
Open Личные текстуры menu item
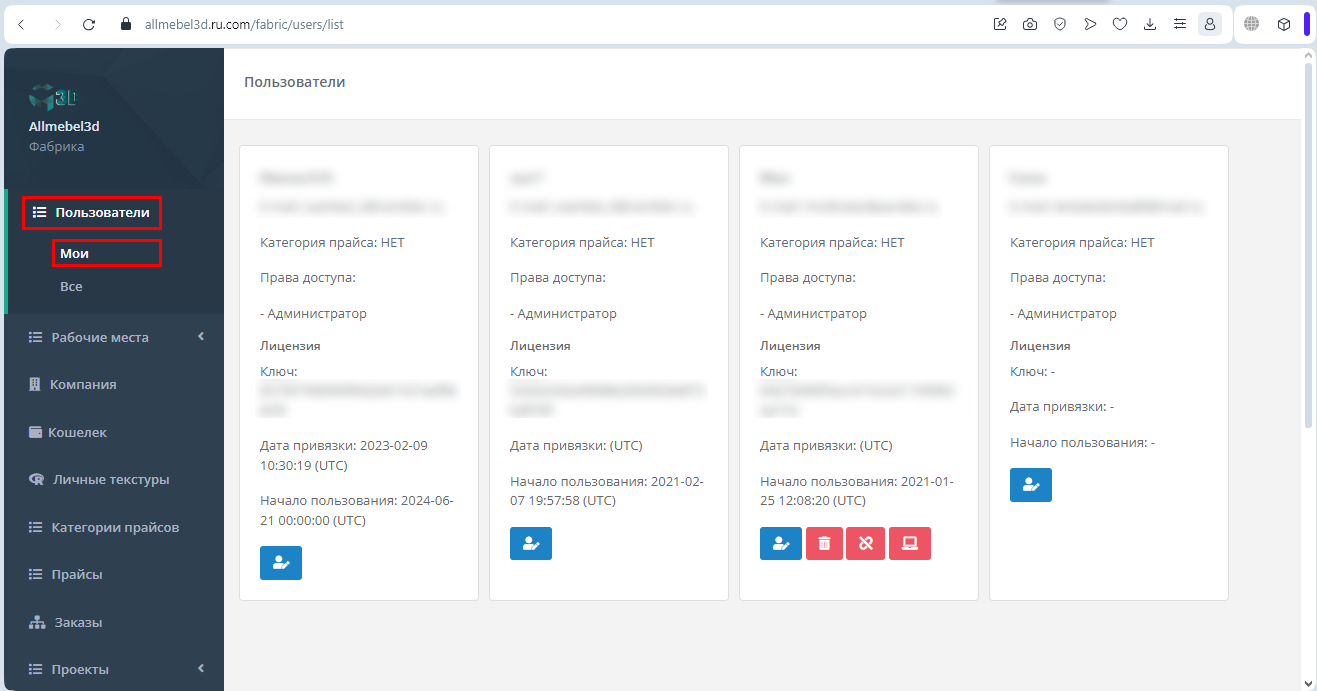coord(114,479)
